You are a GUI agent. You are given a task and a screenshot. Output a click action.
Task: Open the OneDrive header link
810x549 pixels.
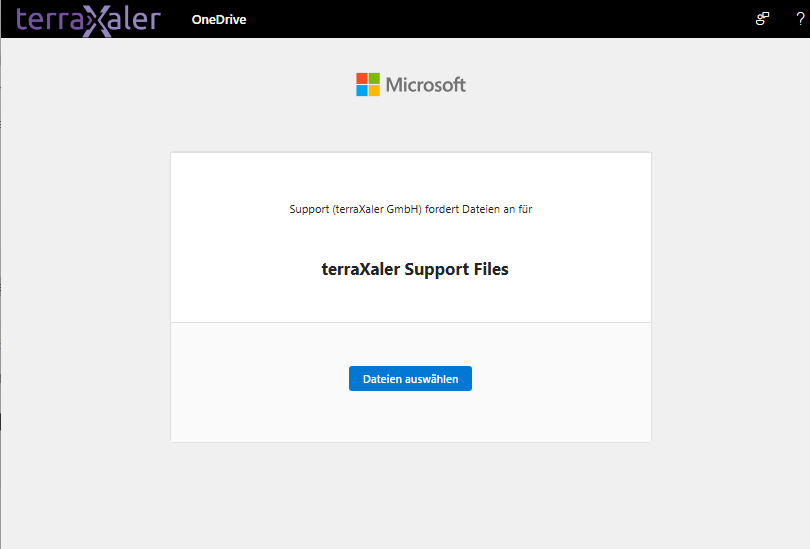click(x=219, y=20)
